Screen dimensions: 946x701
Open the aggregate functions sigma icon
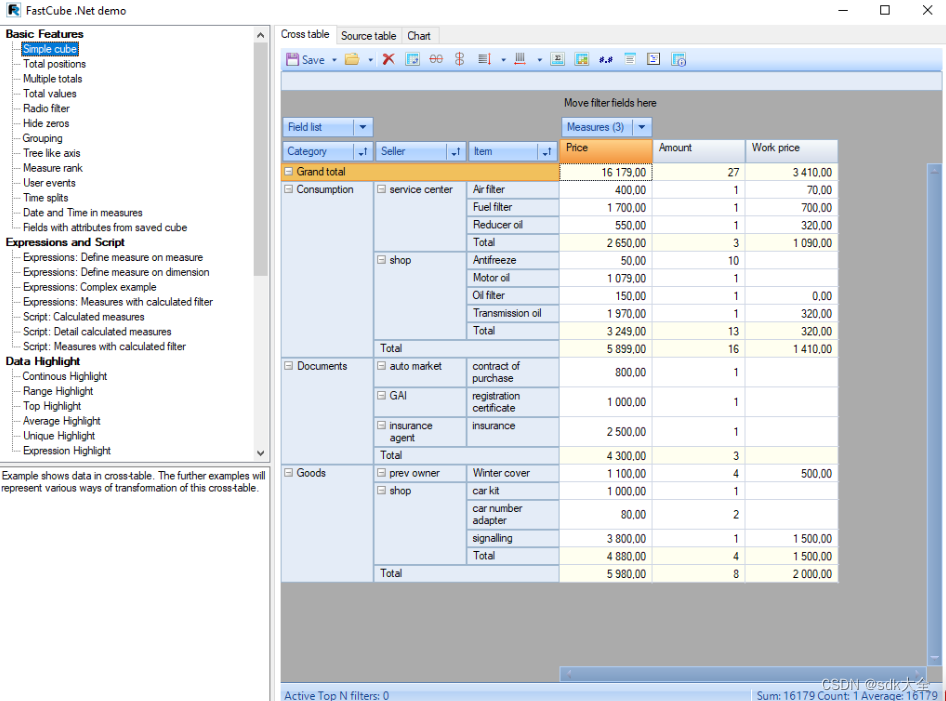pos(557,59)
